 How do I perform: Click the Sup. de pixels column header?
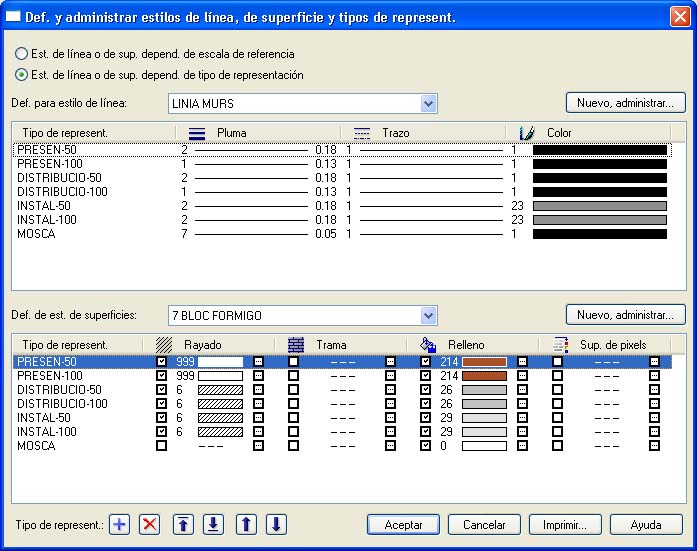(x=605, y=345)
